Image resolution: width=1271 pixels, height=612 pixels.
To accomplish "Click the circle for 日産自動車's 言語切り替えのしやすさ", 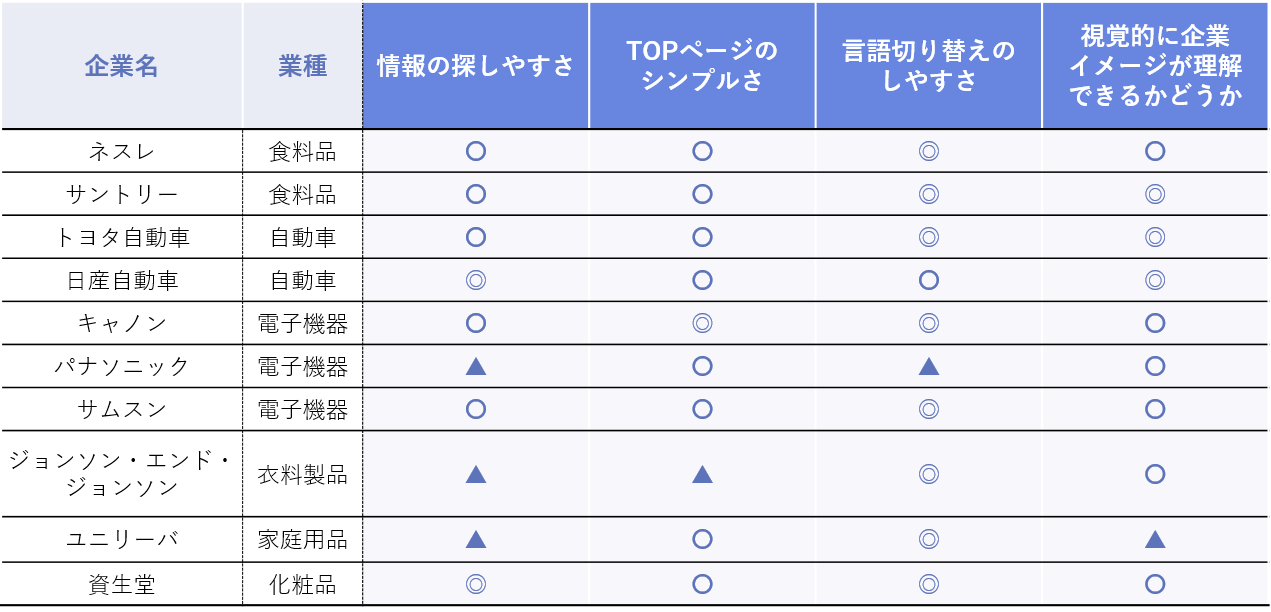I will (x=929, y=280).
